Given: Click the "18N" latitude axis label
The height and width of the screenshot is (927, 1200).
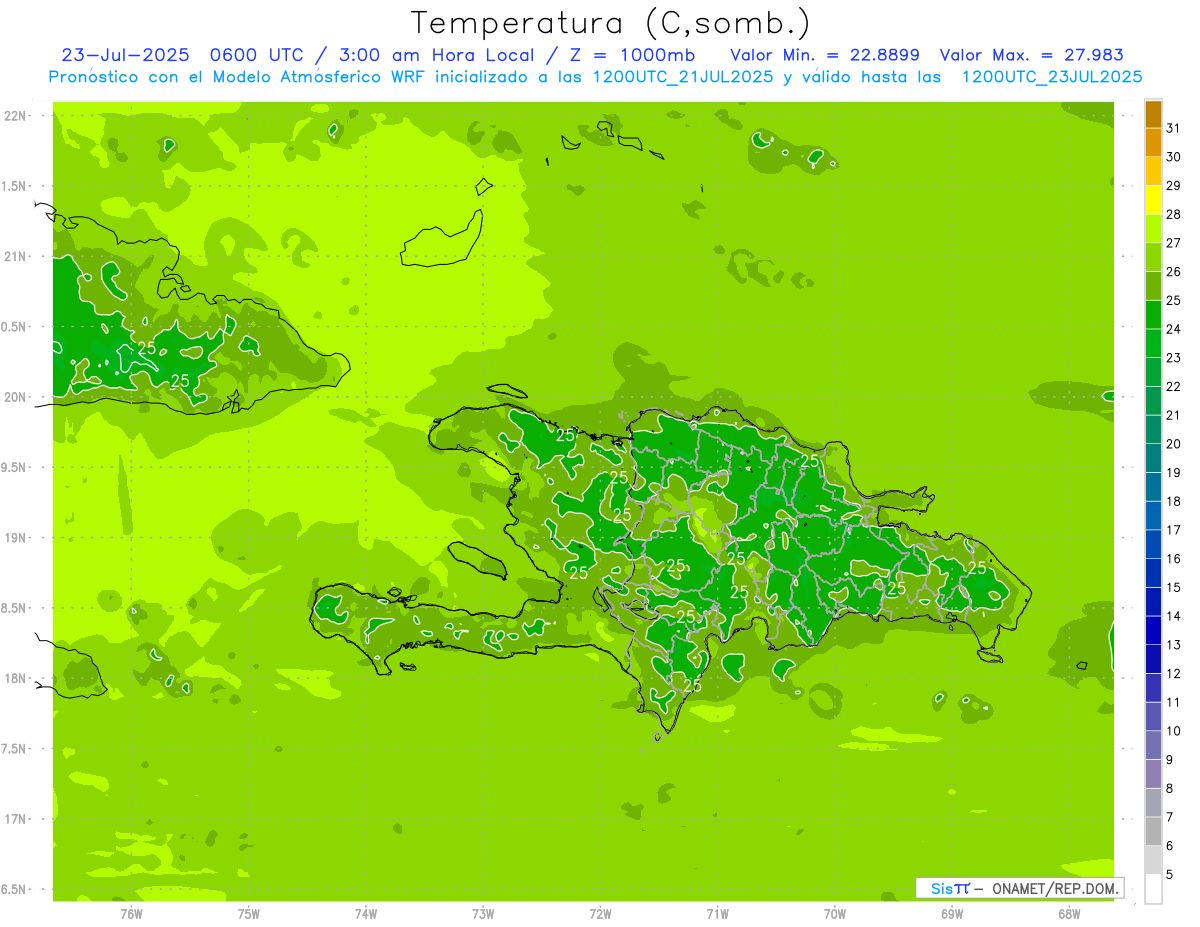Looking at the screenshot, I should coord(15,678).
